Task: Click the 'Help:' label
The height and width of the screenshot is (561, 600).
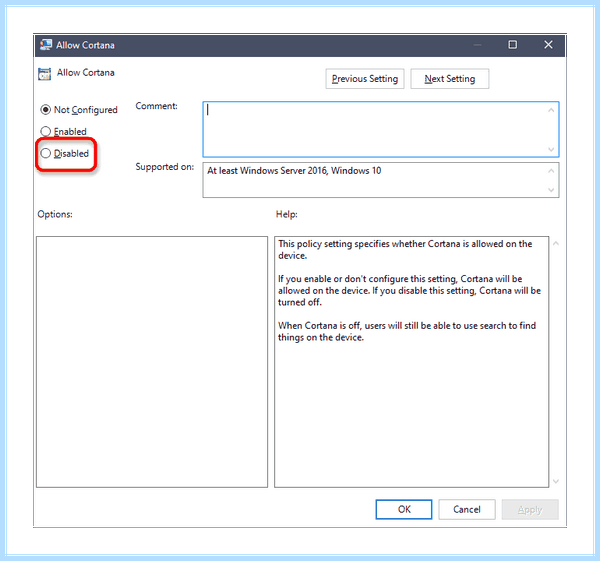Action: (287, 214)
